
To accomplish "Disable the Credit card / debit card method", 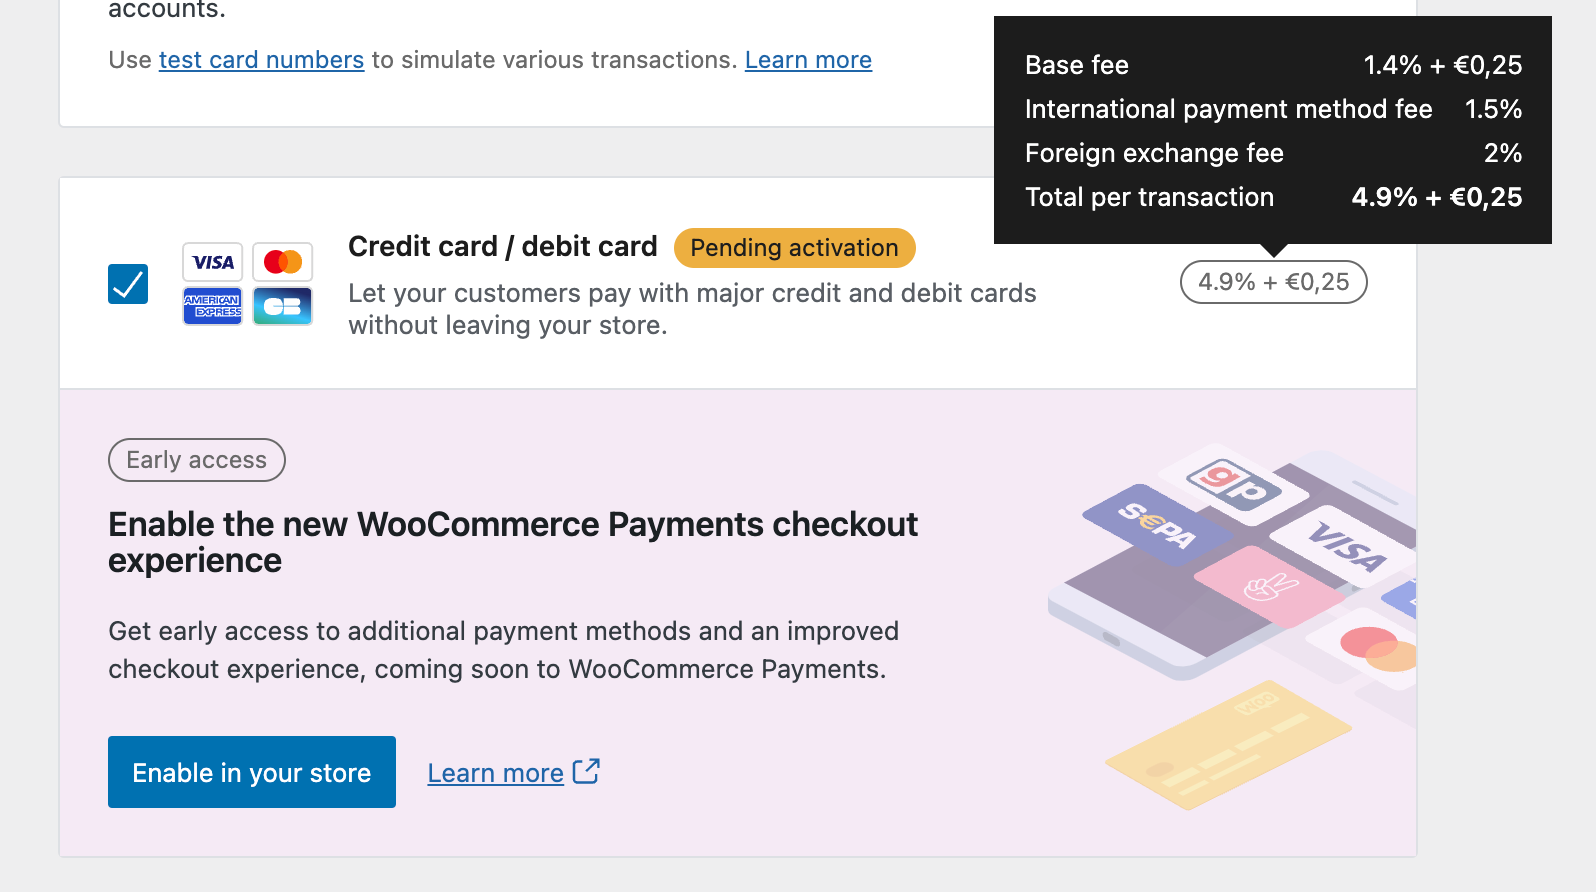I will point(127,284).
